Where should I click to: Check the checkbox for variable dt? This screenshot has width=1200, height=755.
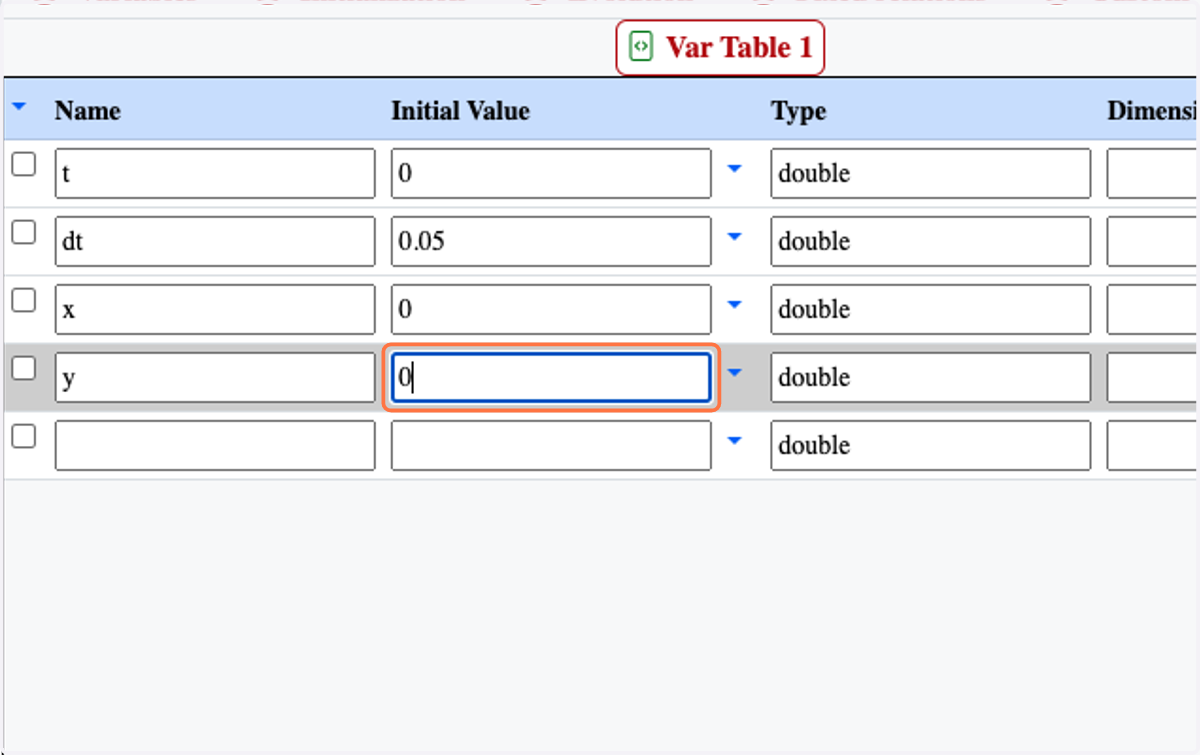(23, 233)
